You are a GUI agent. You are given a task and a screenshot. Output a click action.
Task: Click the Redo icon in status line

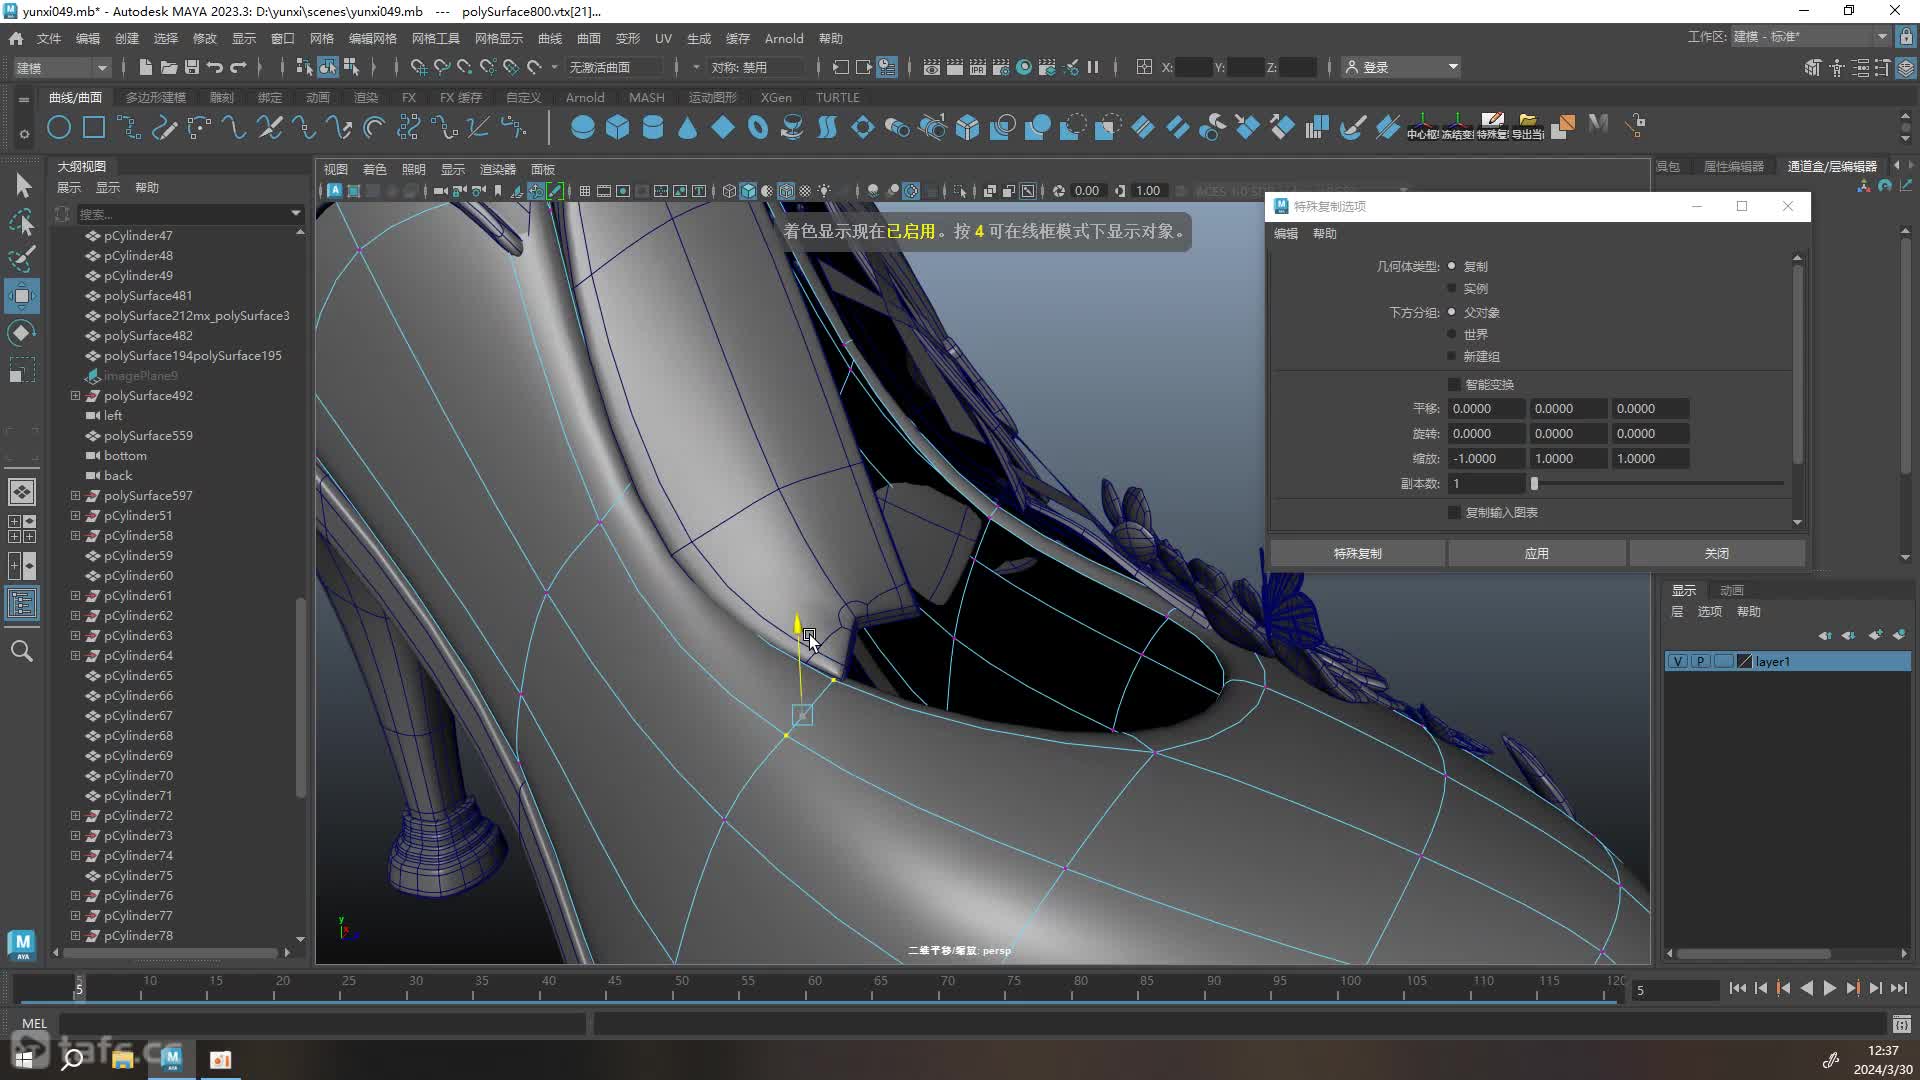click(x=238, y=67)
